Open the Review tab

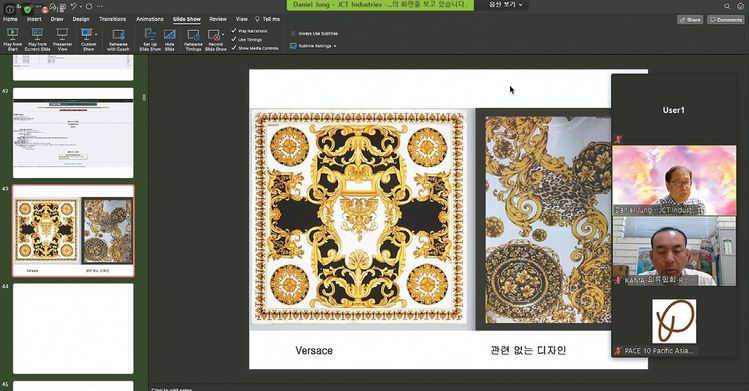pos(218,19)
